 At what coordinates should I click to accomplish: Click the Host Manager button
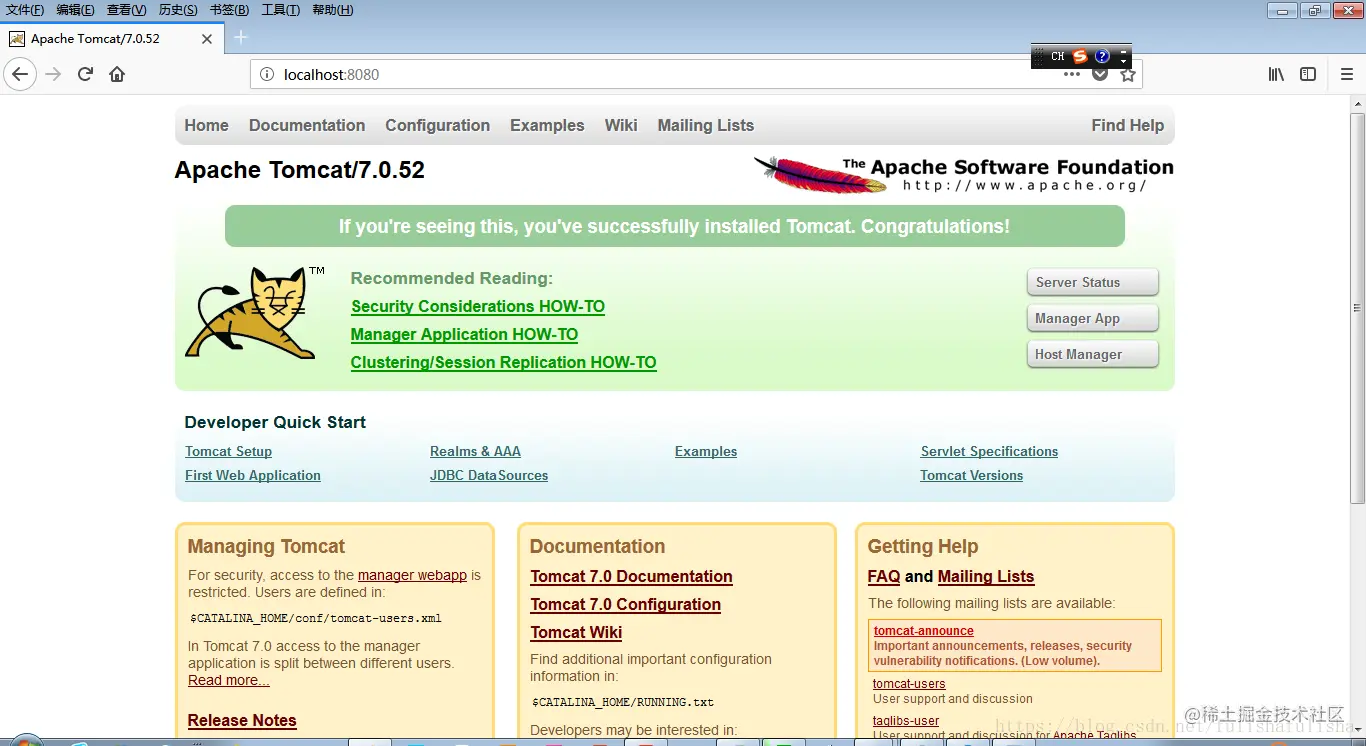coord(1093,354)
